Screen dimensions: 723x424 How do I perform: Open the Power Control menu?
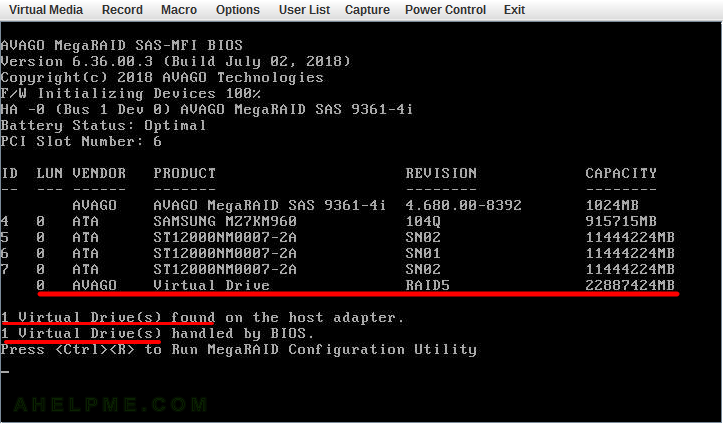[445, 10]
